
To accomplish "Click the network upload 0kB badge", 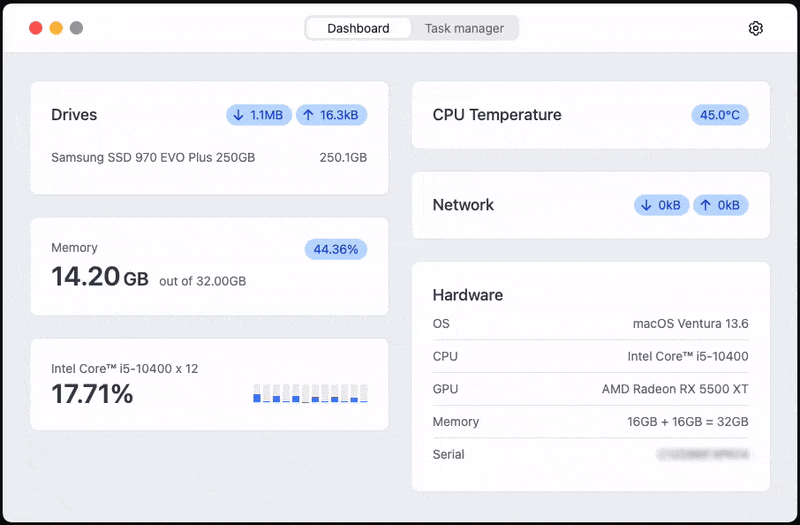I will [720, 205].
